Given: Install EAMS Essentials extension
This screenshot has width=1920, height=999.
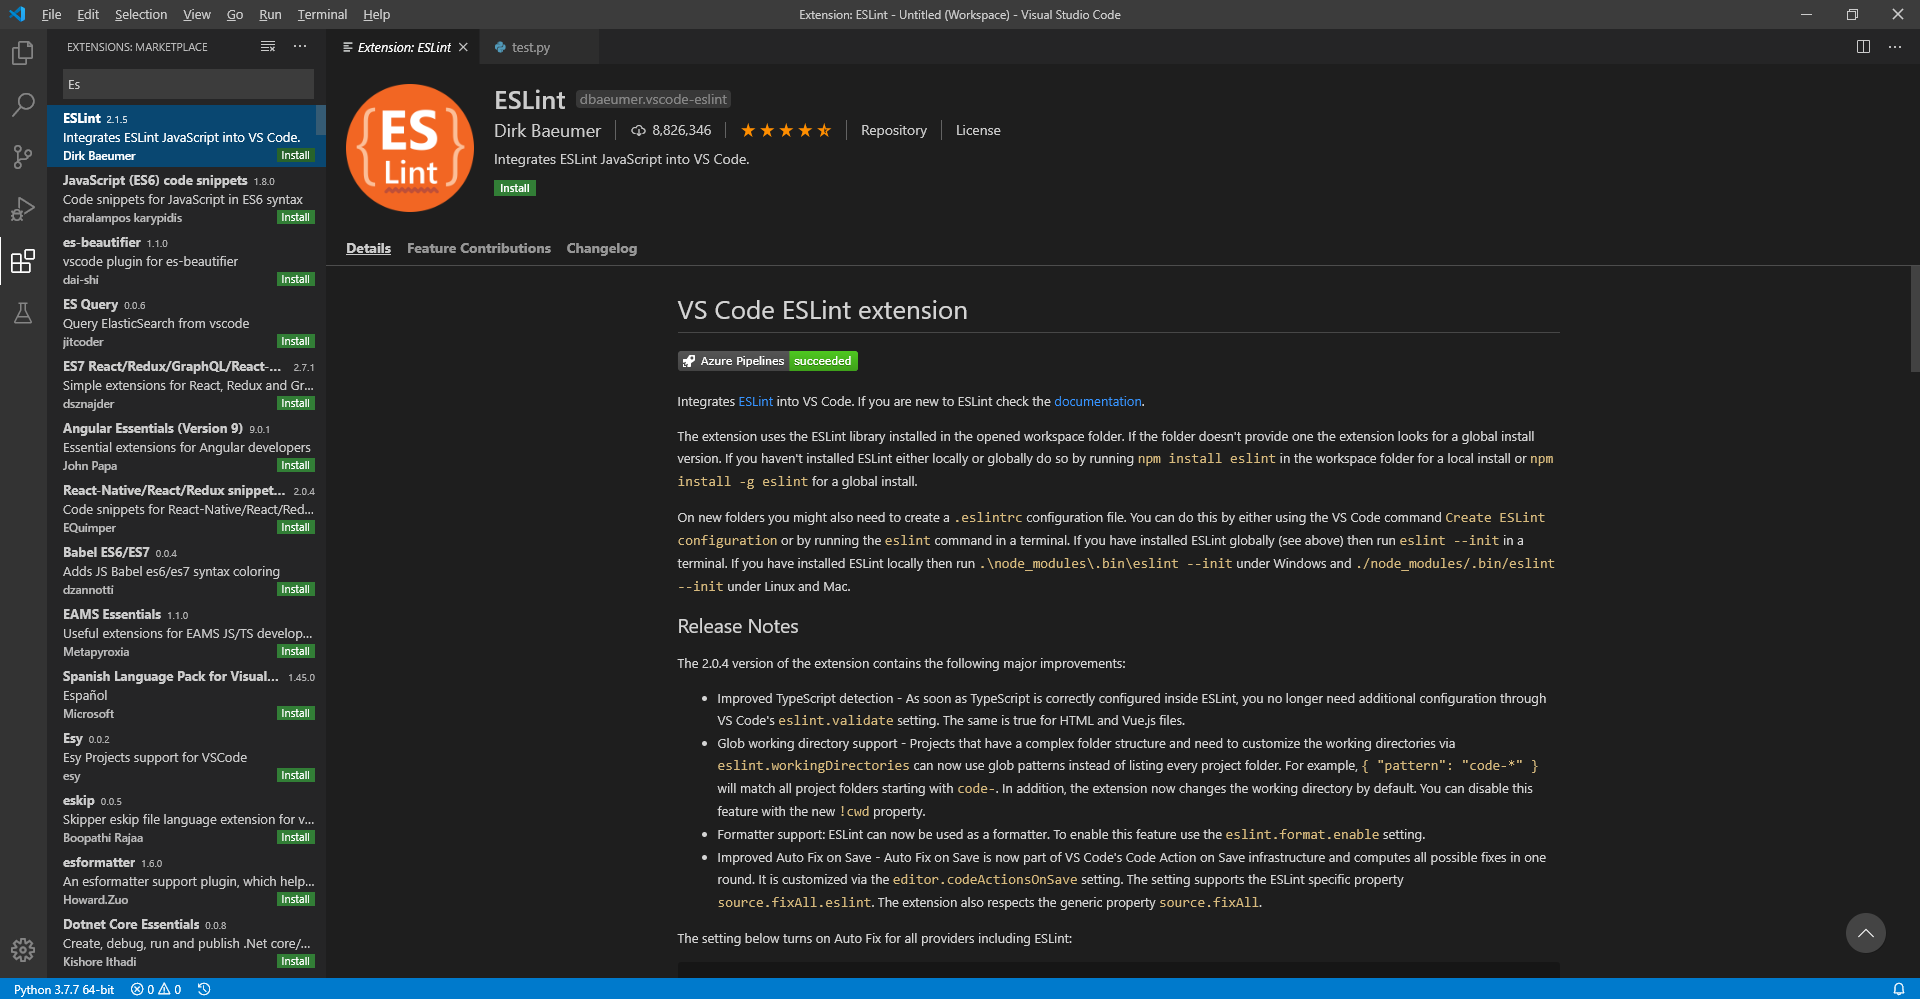Looking at the screenshot, I should pyautogui.click(x=295, y=651).
